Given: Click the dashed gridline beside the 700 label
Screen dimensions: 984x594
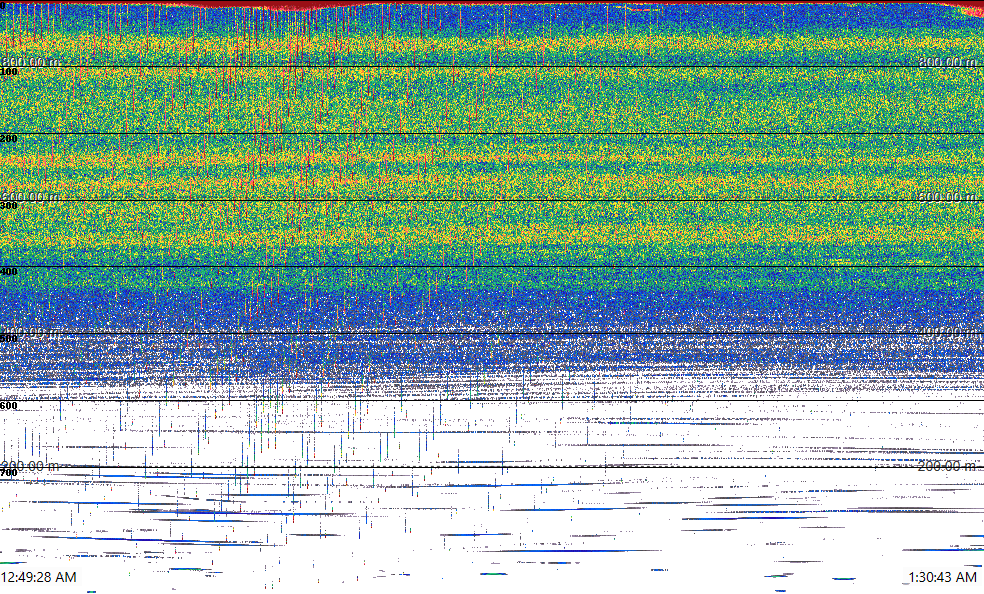Looking at the screenshot, I should point(500,467).
